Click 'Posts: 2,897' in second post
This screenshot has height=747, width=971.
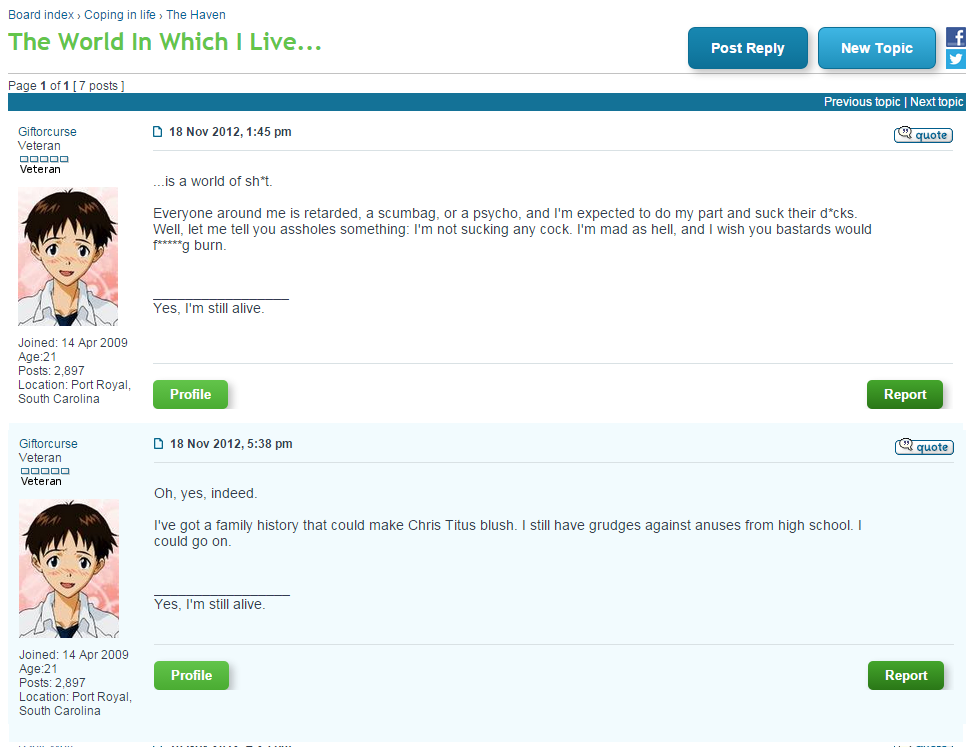[x=52, y=683]
